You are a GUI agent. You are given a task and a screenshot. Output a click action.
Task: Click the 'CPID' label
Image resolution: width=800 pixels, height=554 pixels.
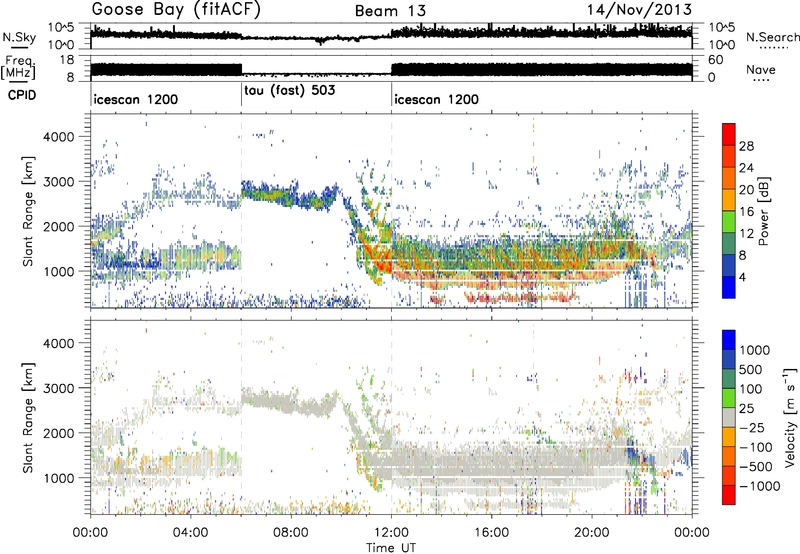(22, 95)
